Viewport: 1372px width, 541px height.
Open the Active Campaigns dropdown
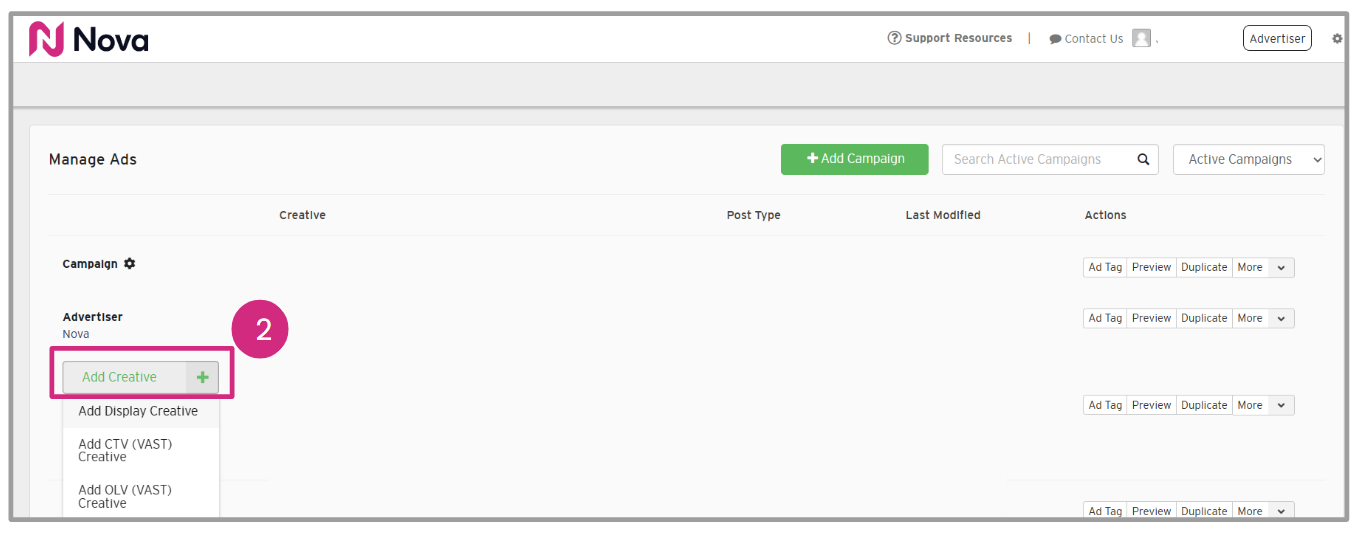tap(1248, 160)
